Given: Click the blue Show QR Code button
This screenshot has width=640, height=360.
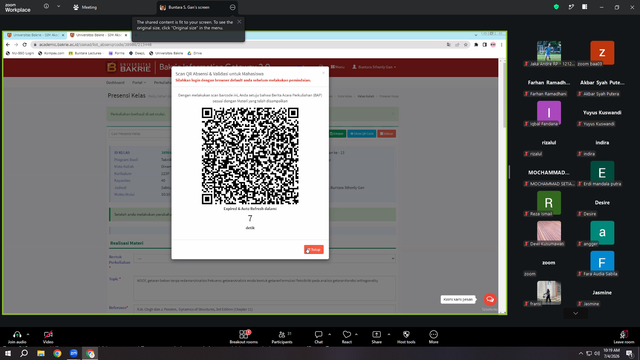Looking at the screenshot, I should pyautogui.click(x=362, y=133).
